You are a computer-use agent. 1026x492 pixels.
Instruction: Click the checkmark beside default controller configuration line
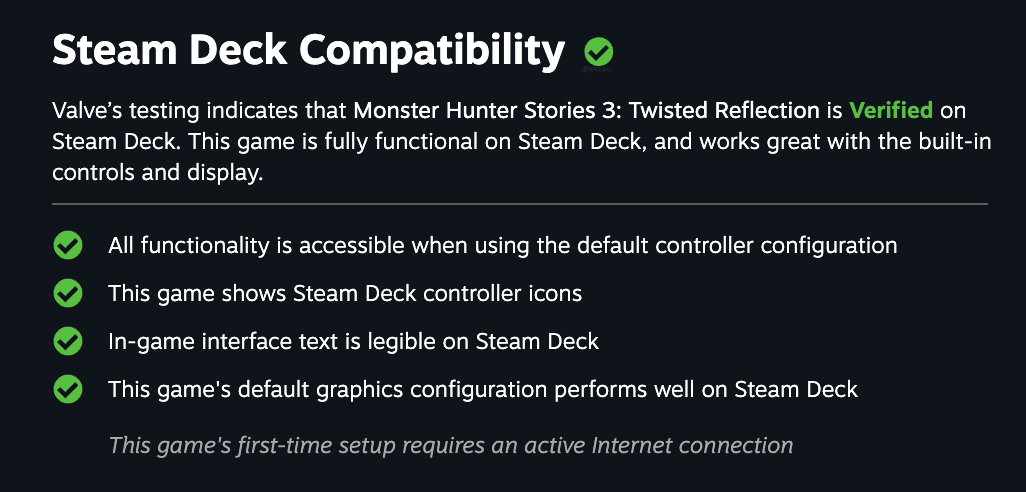(x=68, y=245)
